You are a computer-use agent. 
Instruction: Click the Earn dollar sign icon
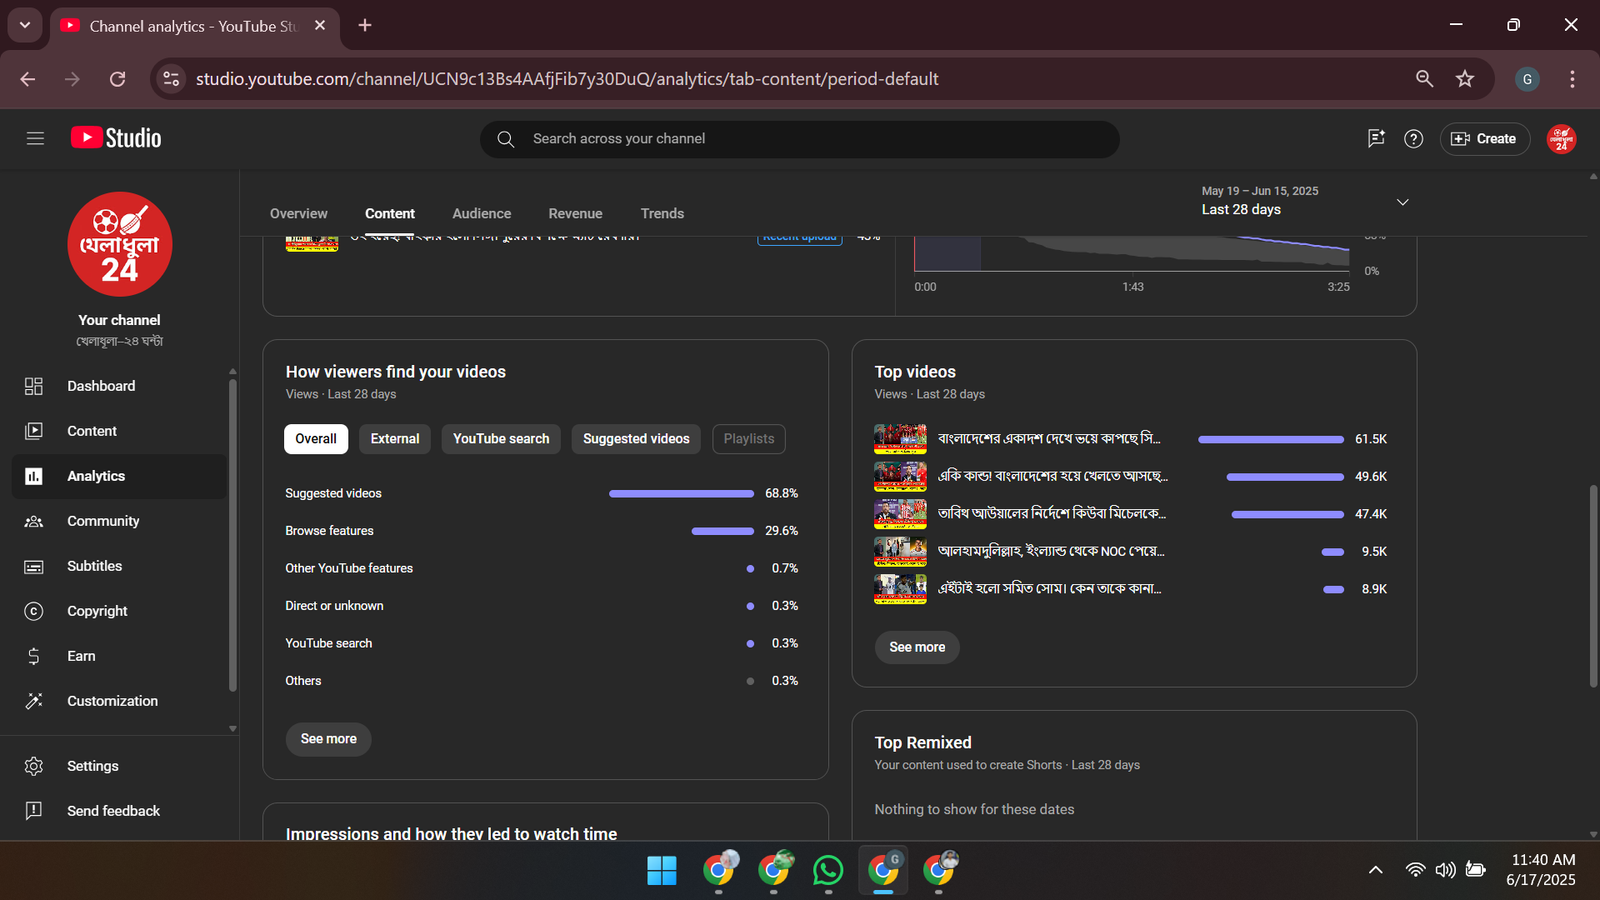coord(34,656)
